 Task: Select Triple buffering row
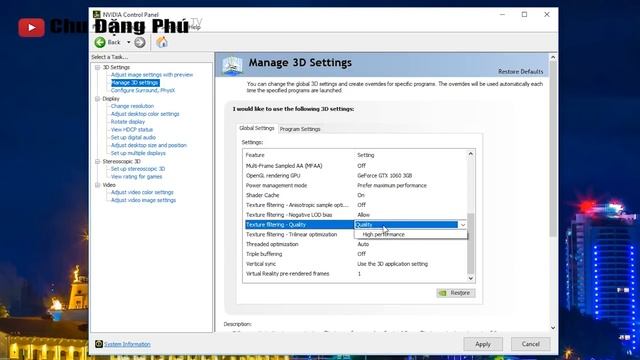[x=355, y=254]
